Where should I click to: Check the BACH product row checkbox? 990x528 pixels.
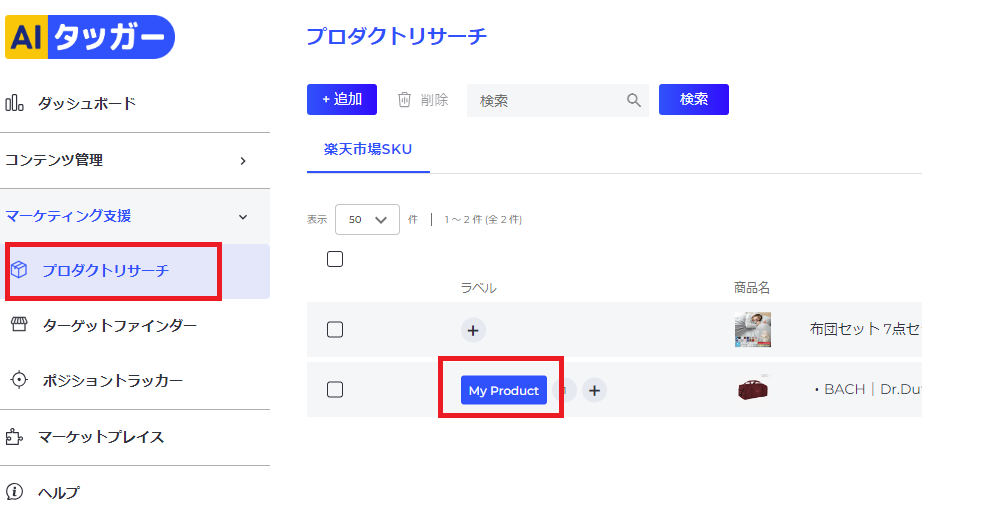(x=335, y=390)
